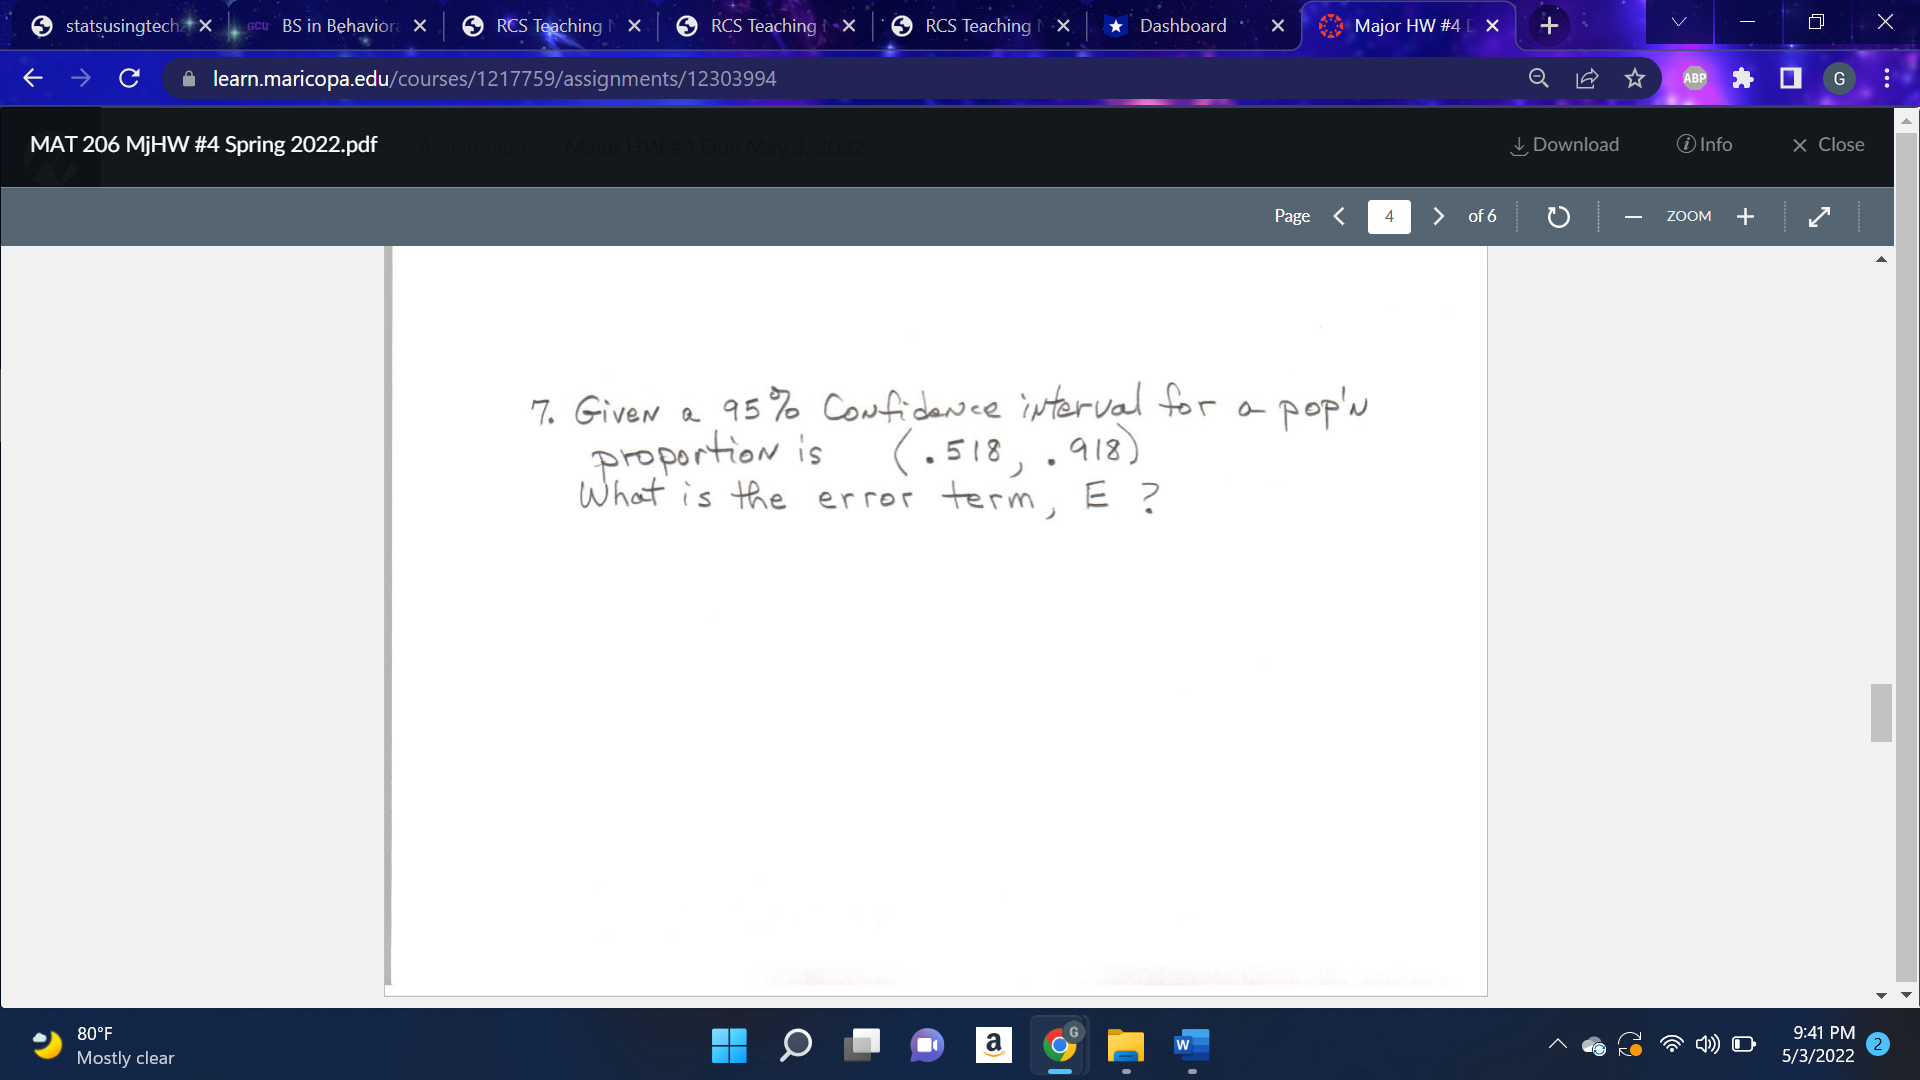Image resolution: width=1920 pixels, height=1080 pixels.
Task: Switch to the statsusingtech tab
Action: [x=120, y=25]
